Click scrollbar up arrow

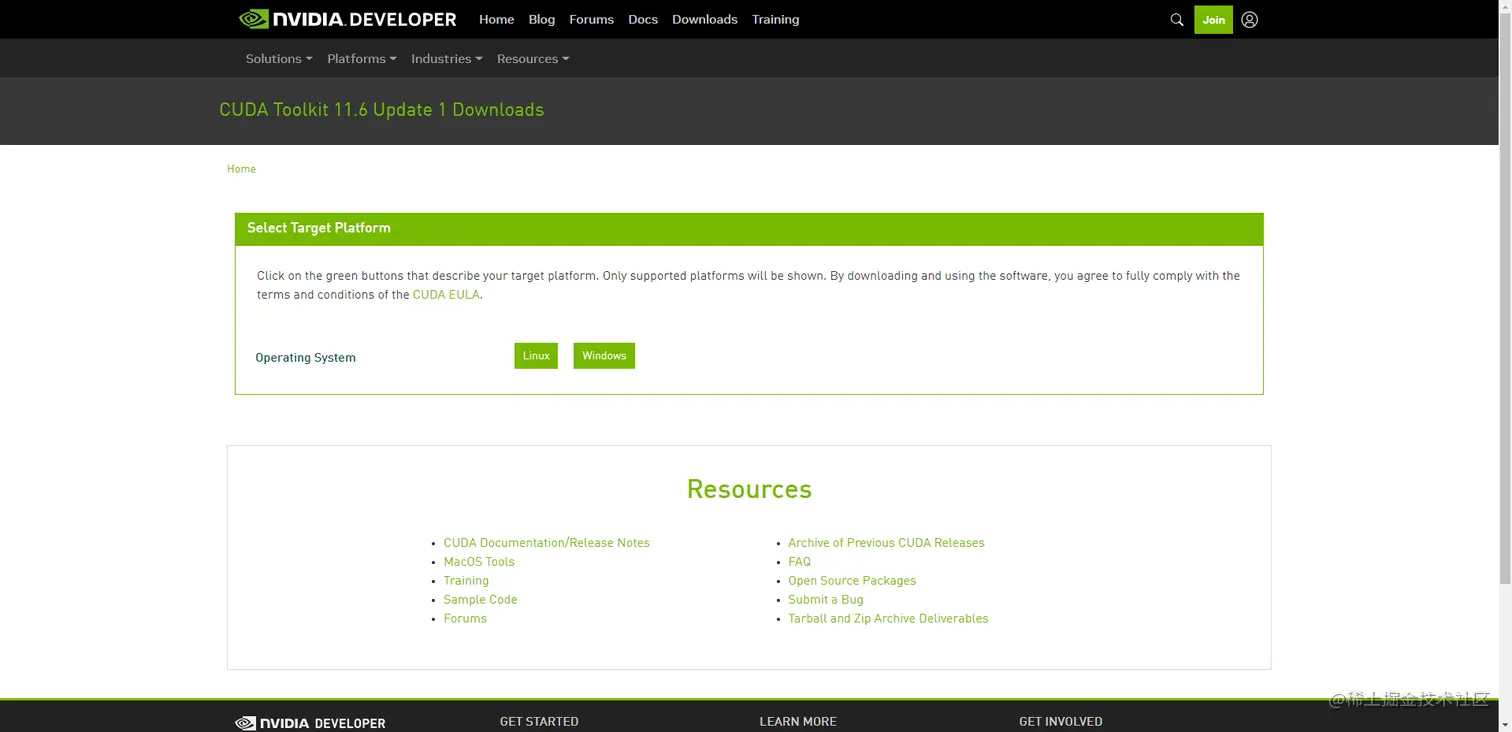[x=1505, y=6]
